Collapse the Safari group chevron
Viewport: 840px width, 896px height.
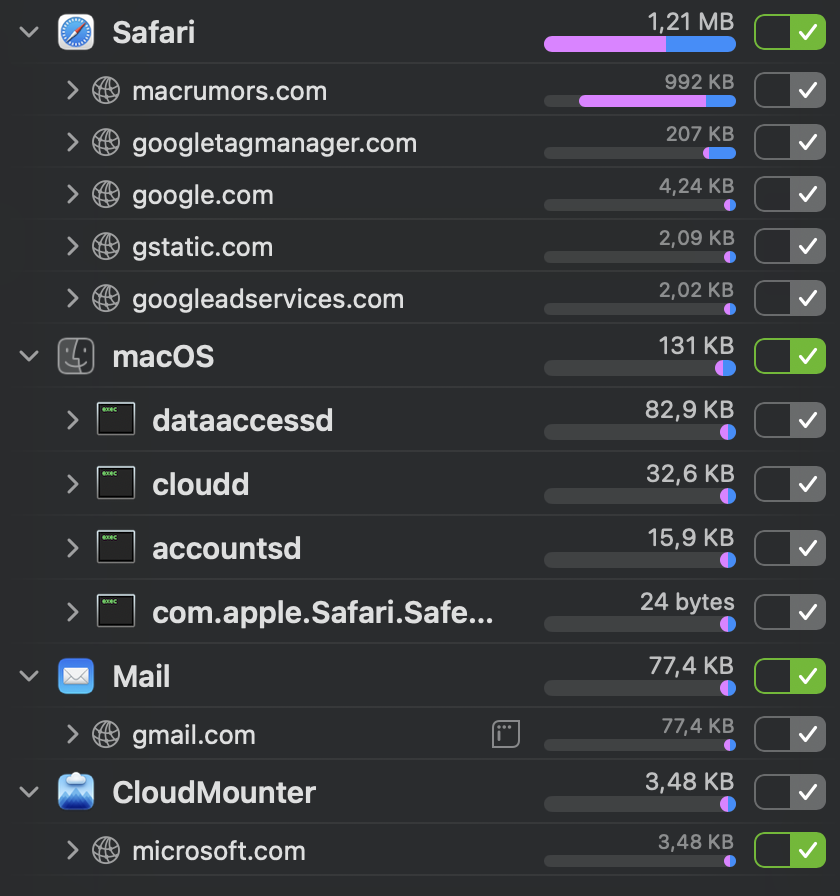(29, 33)
